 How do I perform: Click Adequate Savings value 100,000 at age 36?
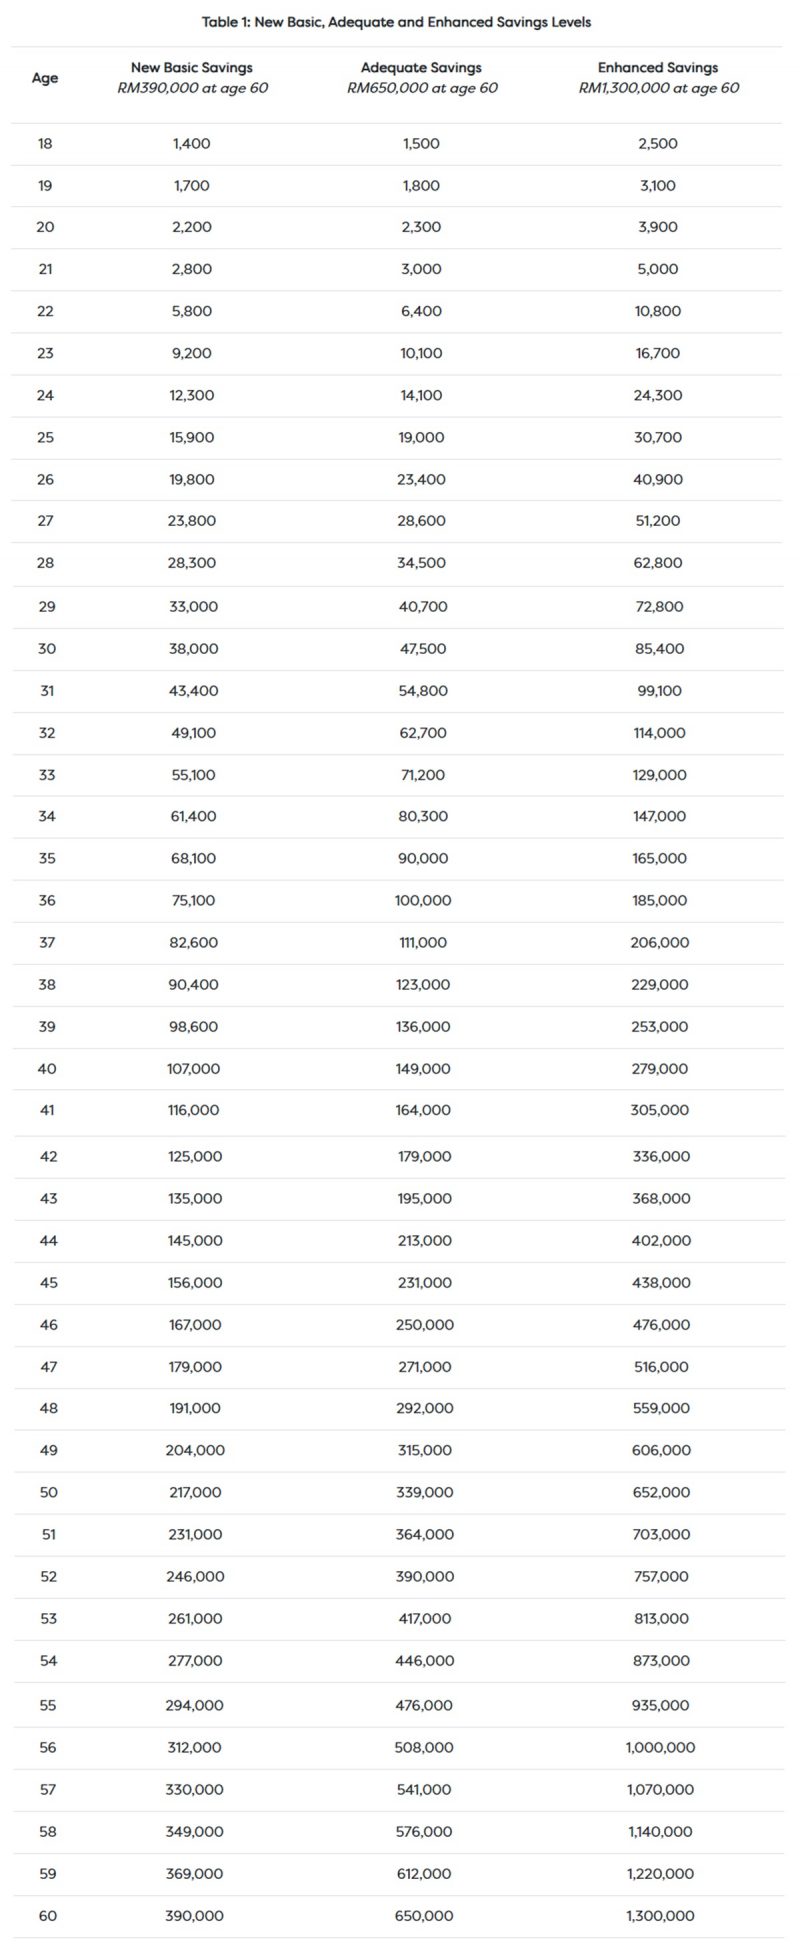point(423,900)
